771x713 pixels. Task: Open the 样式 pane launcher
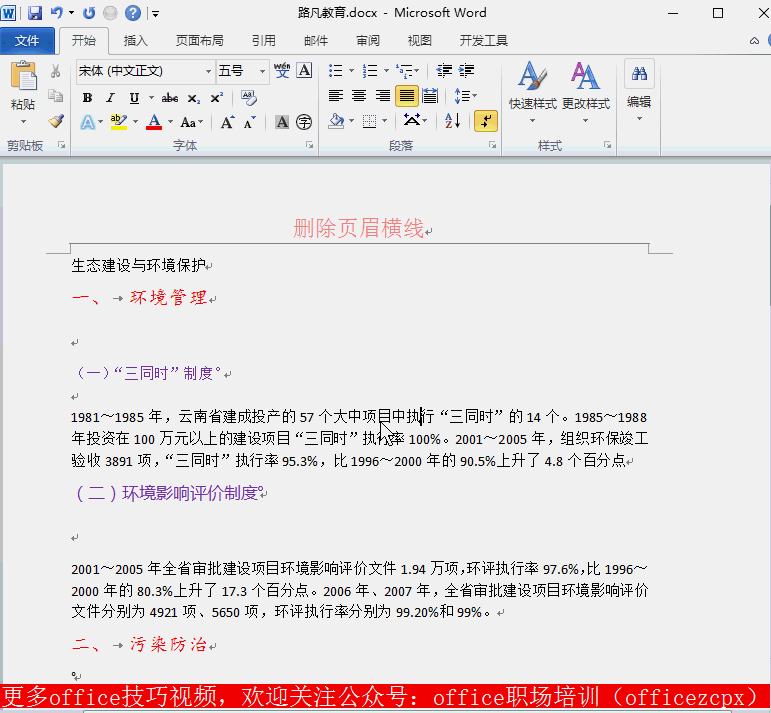click(x=608, y=145)
